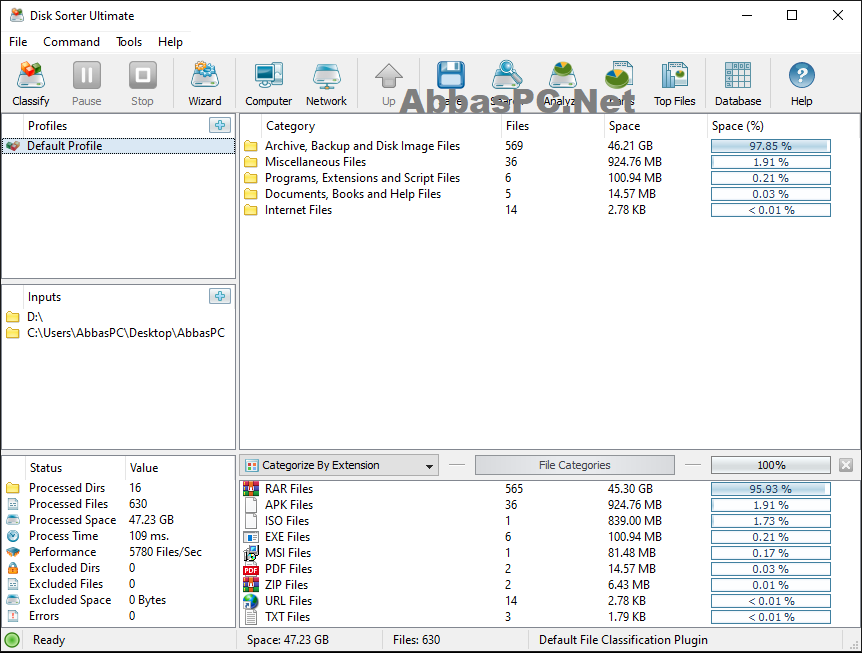Click the URL Files globe icon
Screen dimensions: 862x653
point(251,601)
